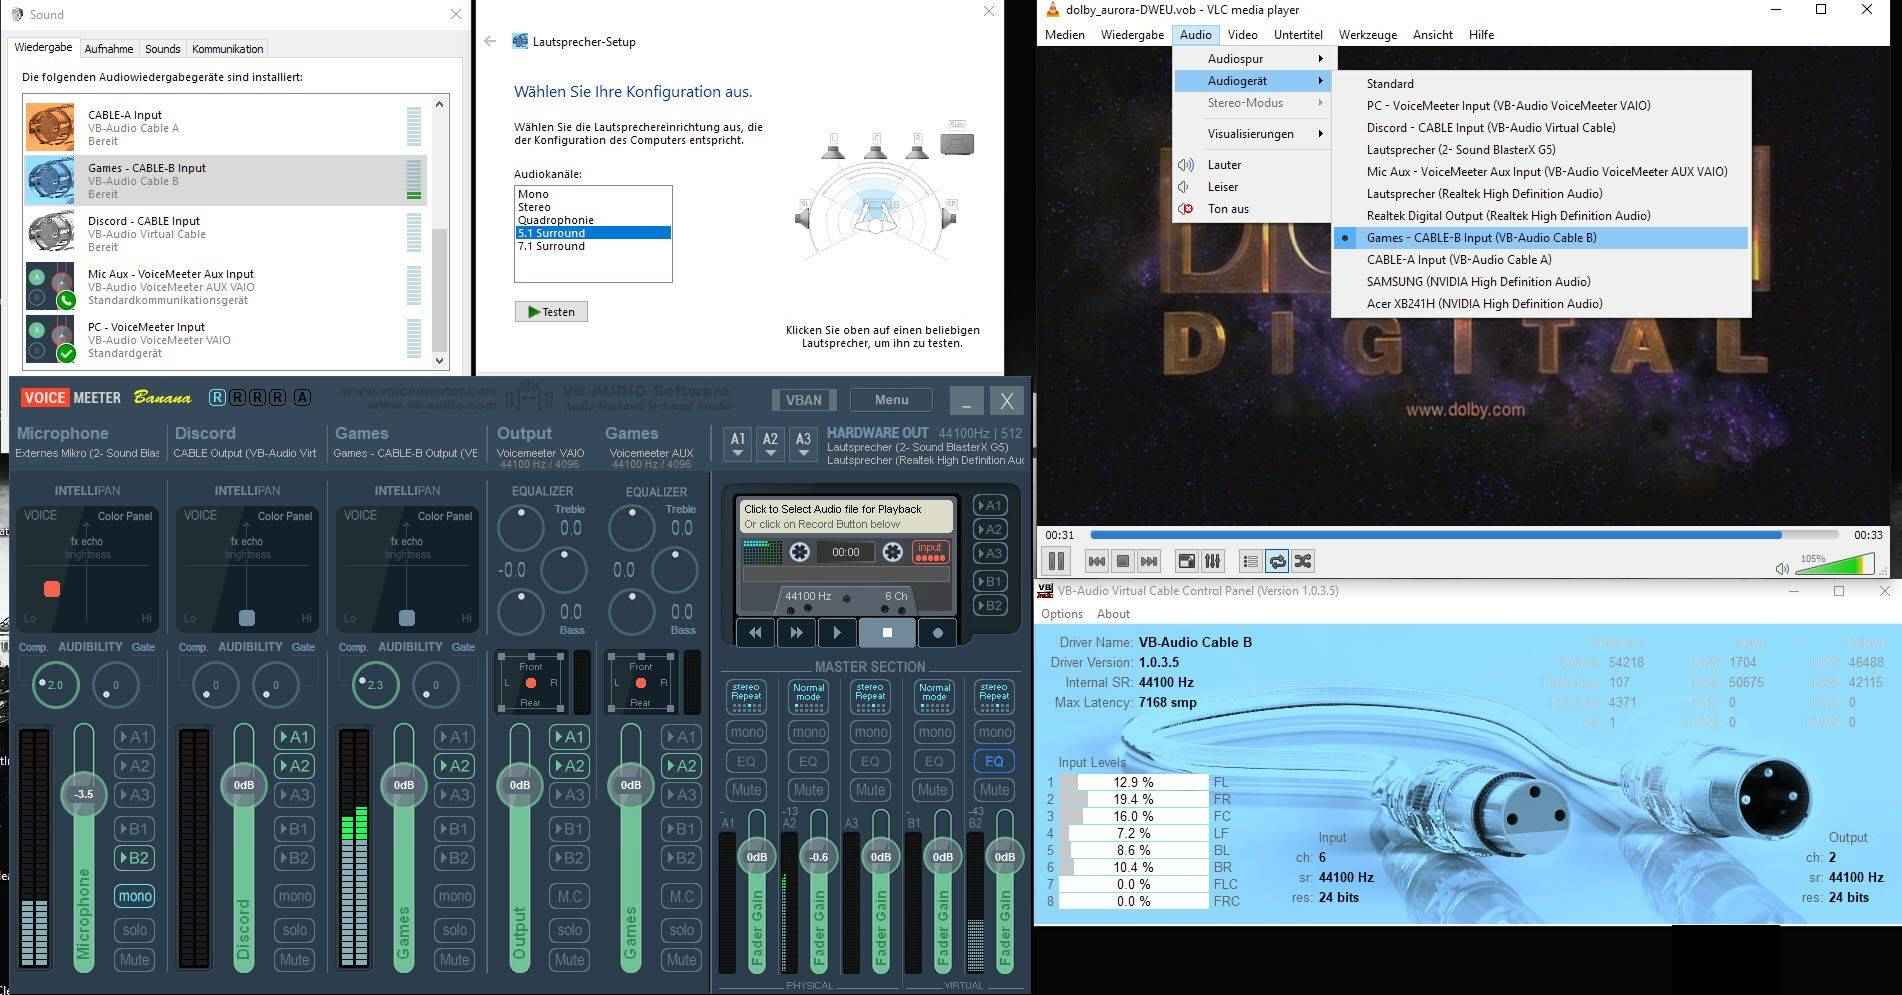
Task: Toggle VLC shuffle playback icon
Action: pyautogui.click(x=1303, y=561)
